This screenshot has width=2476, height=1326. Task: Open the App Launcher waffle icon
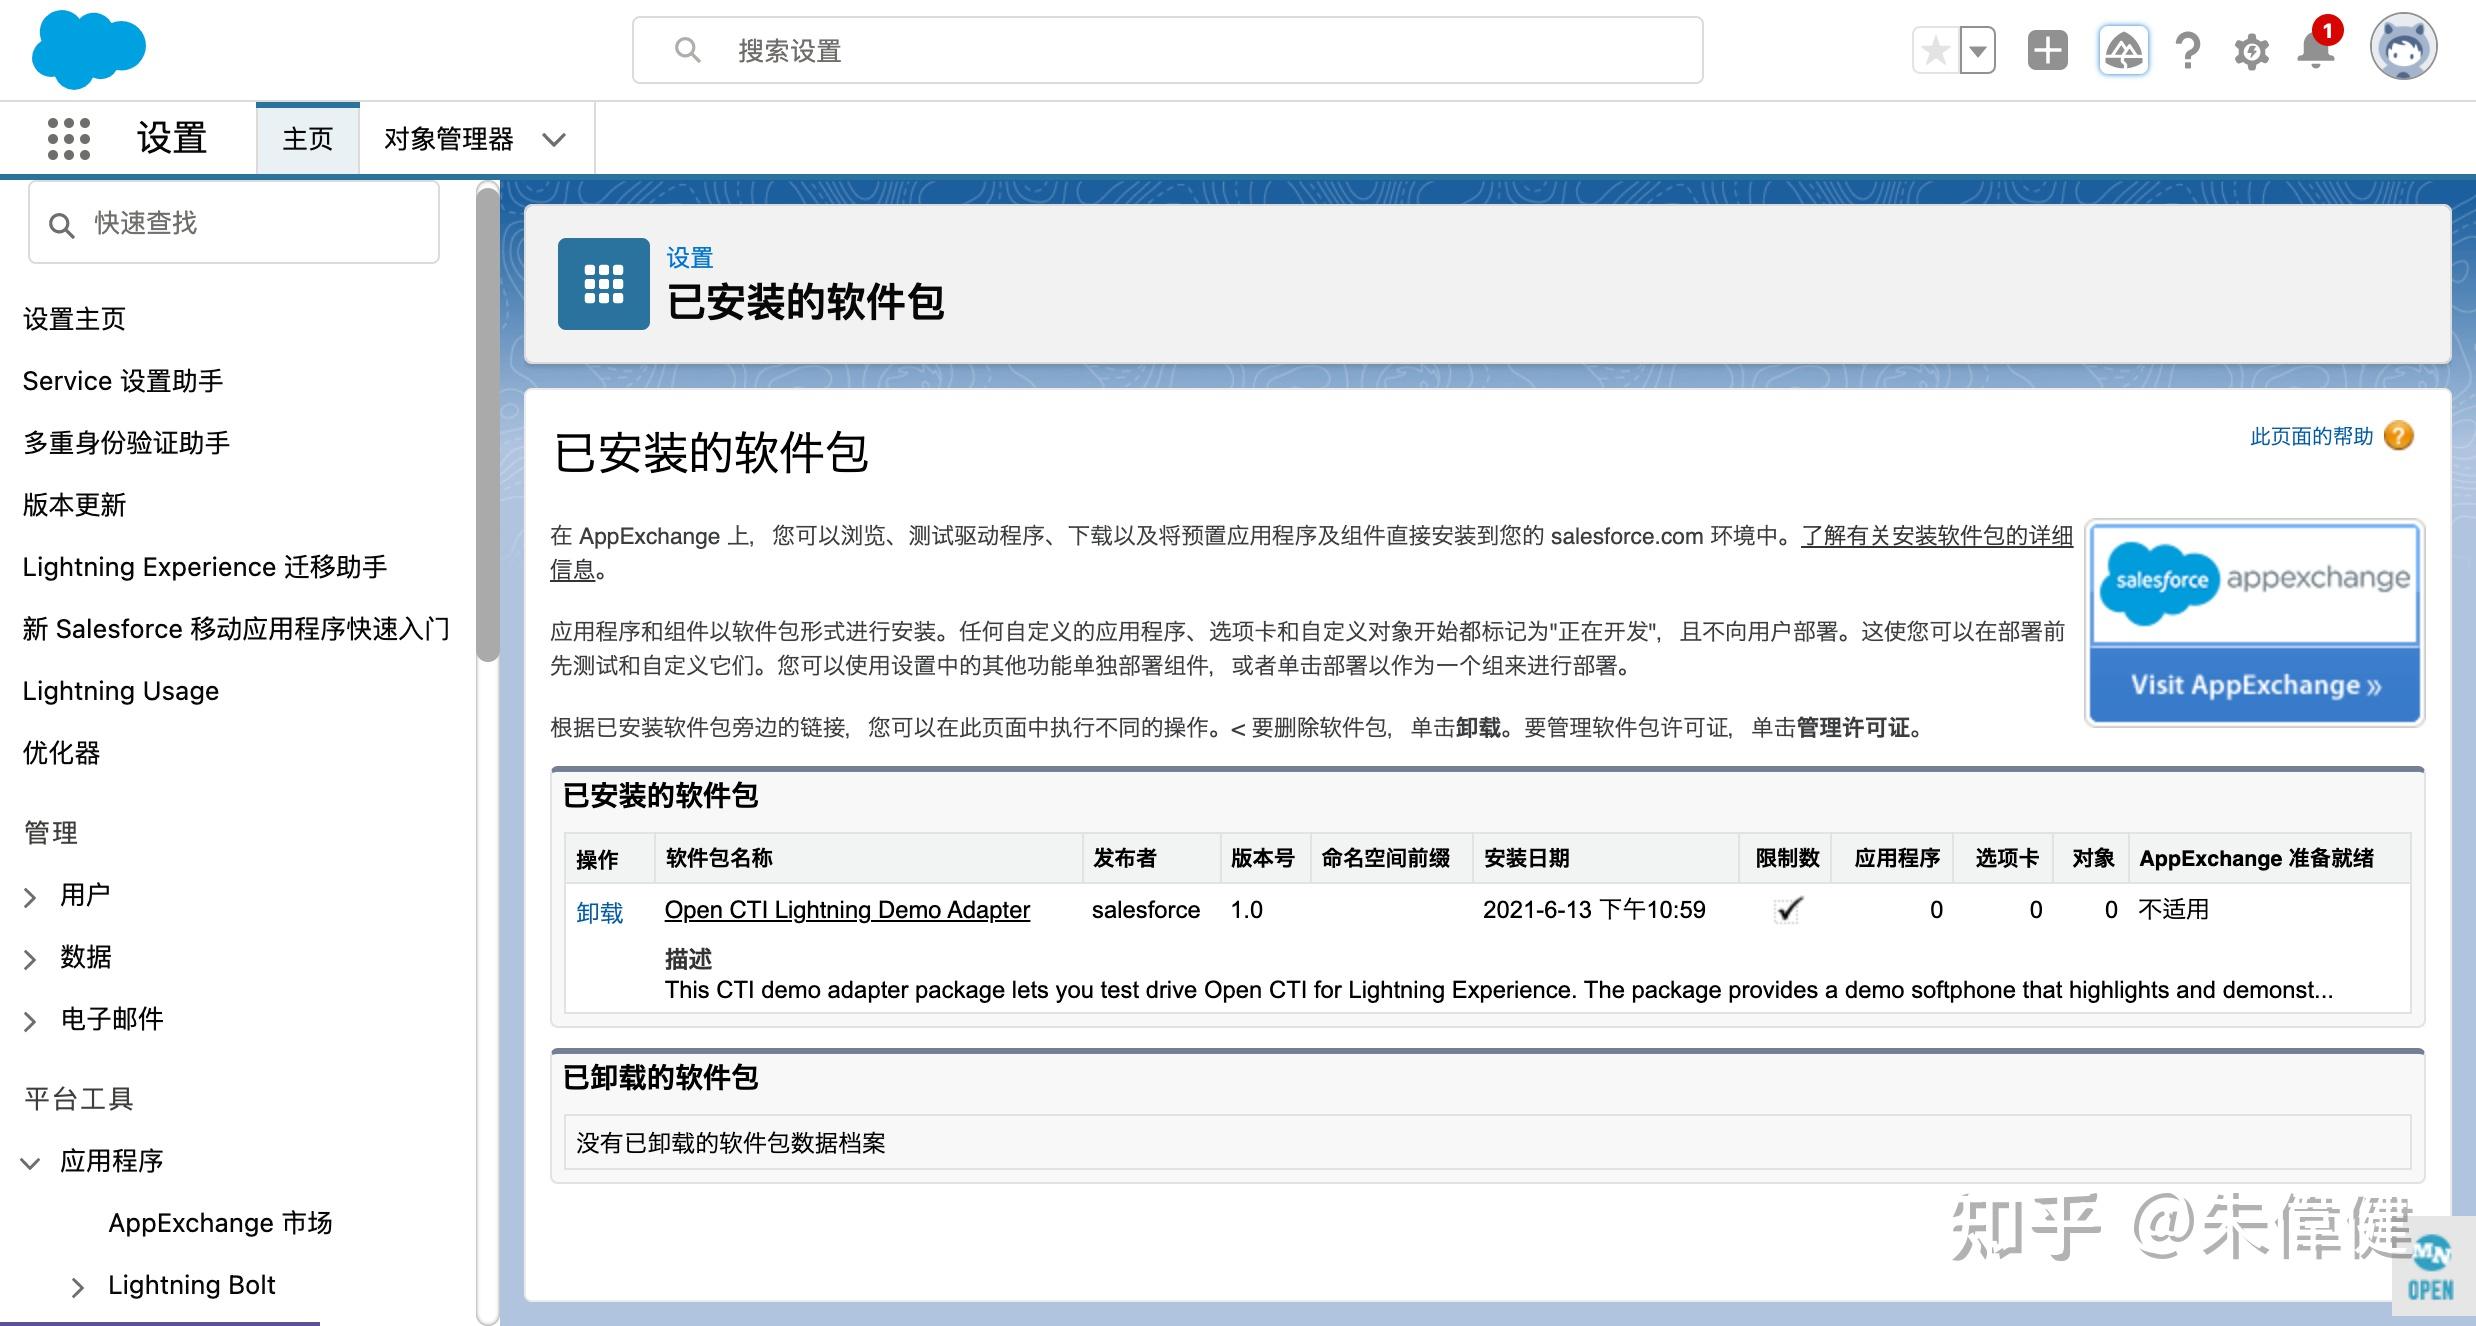pos(69,137)
